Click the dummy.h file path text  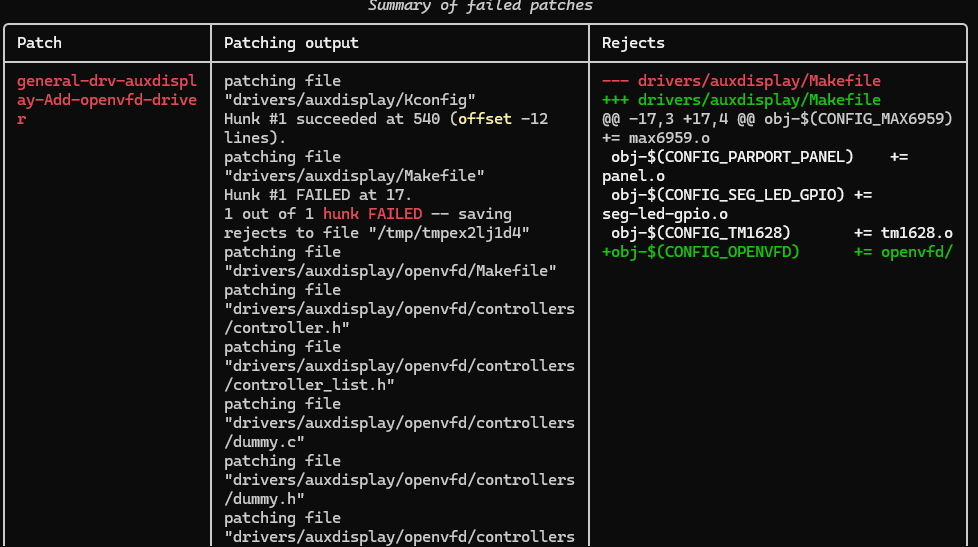point(399,490)
